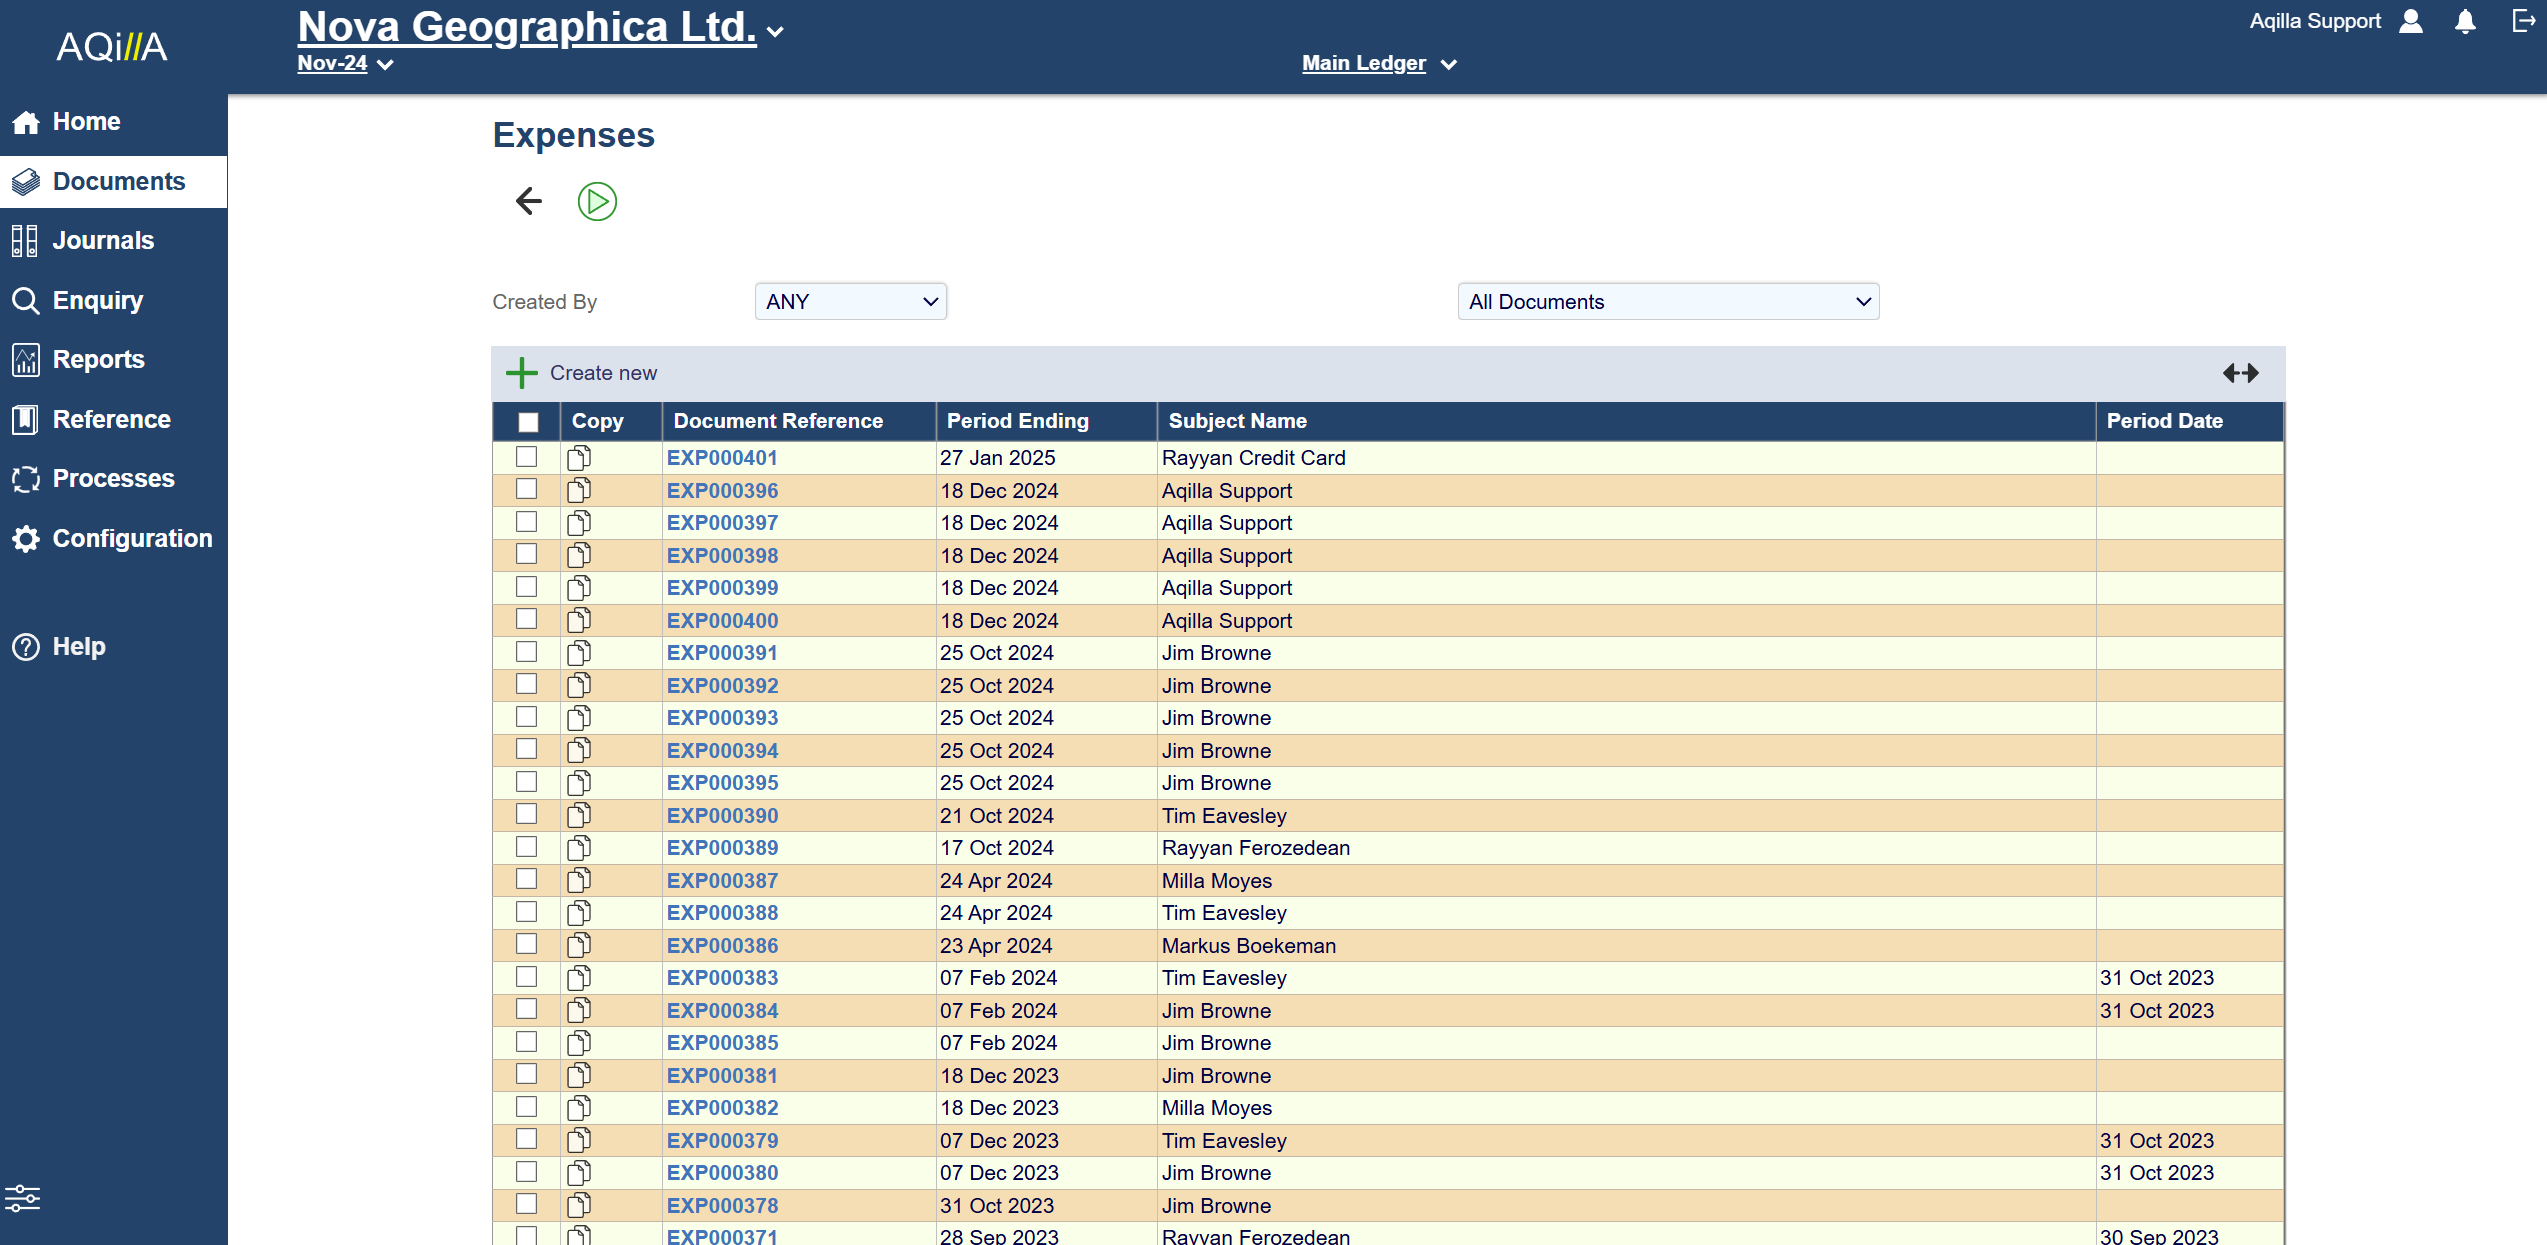This screenshot has width=2547, height=1245.
Task: Click the green run play icon
Action: 597,201
